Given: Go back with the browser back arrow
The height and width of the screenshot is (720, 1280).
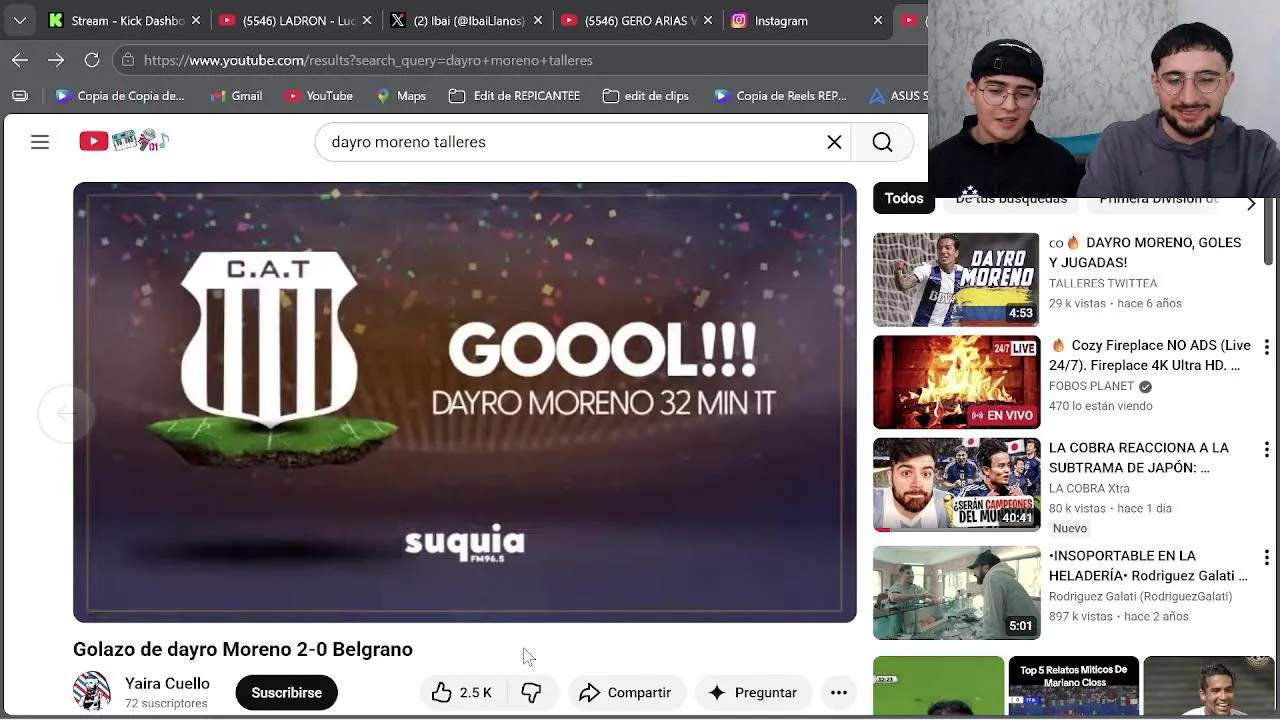Looking at the screenshot, I should tap(20, 60).
